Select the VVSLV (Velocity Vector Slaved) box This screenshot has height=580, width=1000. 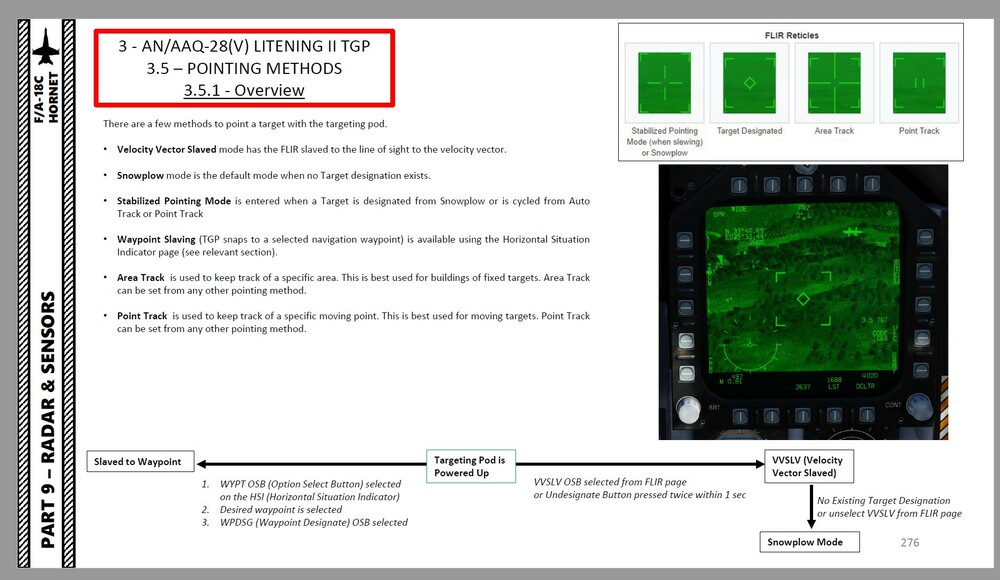(x=809, y=466)
